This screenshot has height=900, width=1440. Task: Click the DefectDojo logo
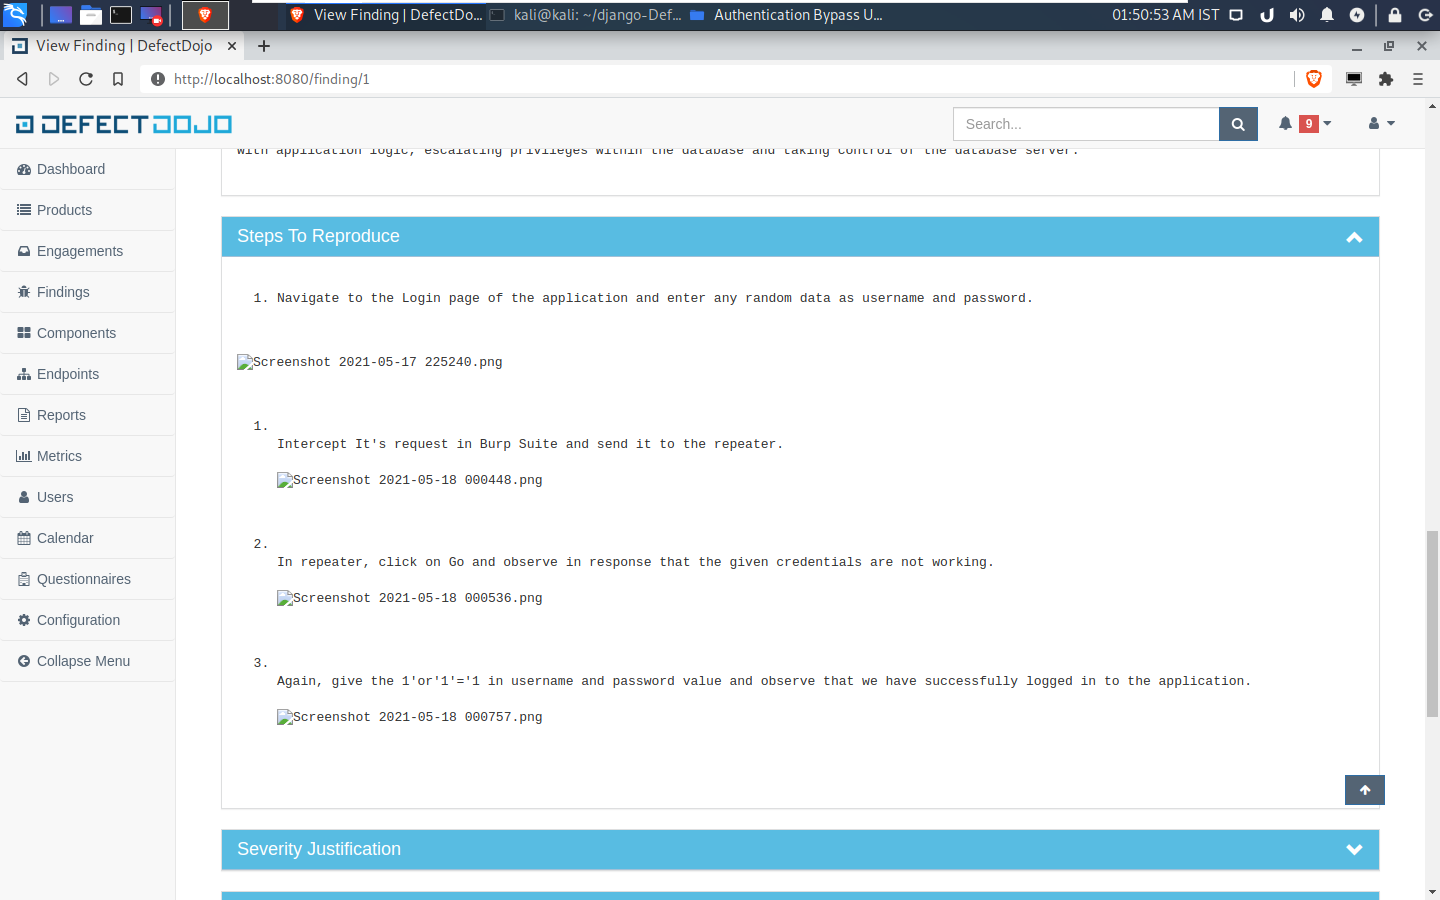pyautogui.click(x=122, y=123)
